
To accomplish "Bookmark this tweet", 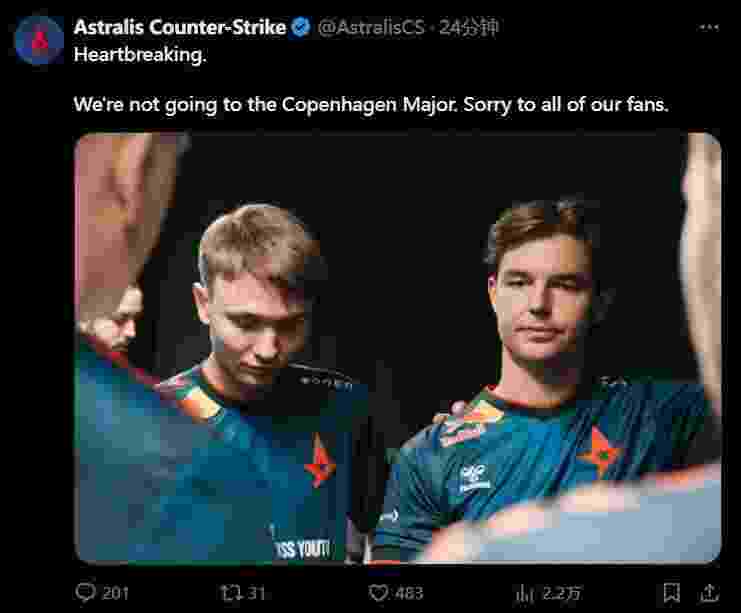I will pos(671,593).
